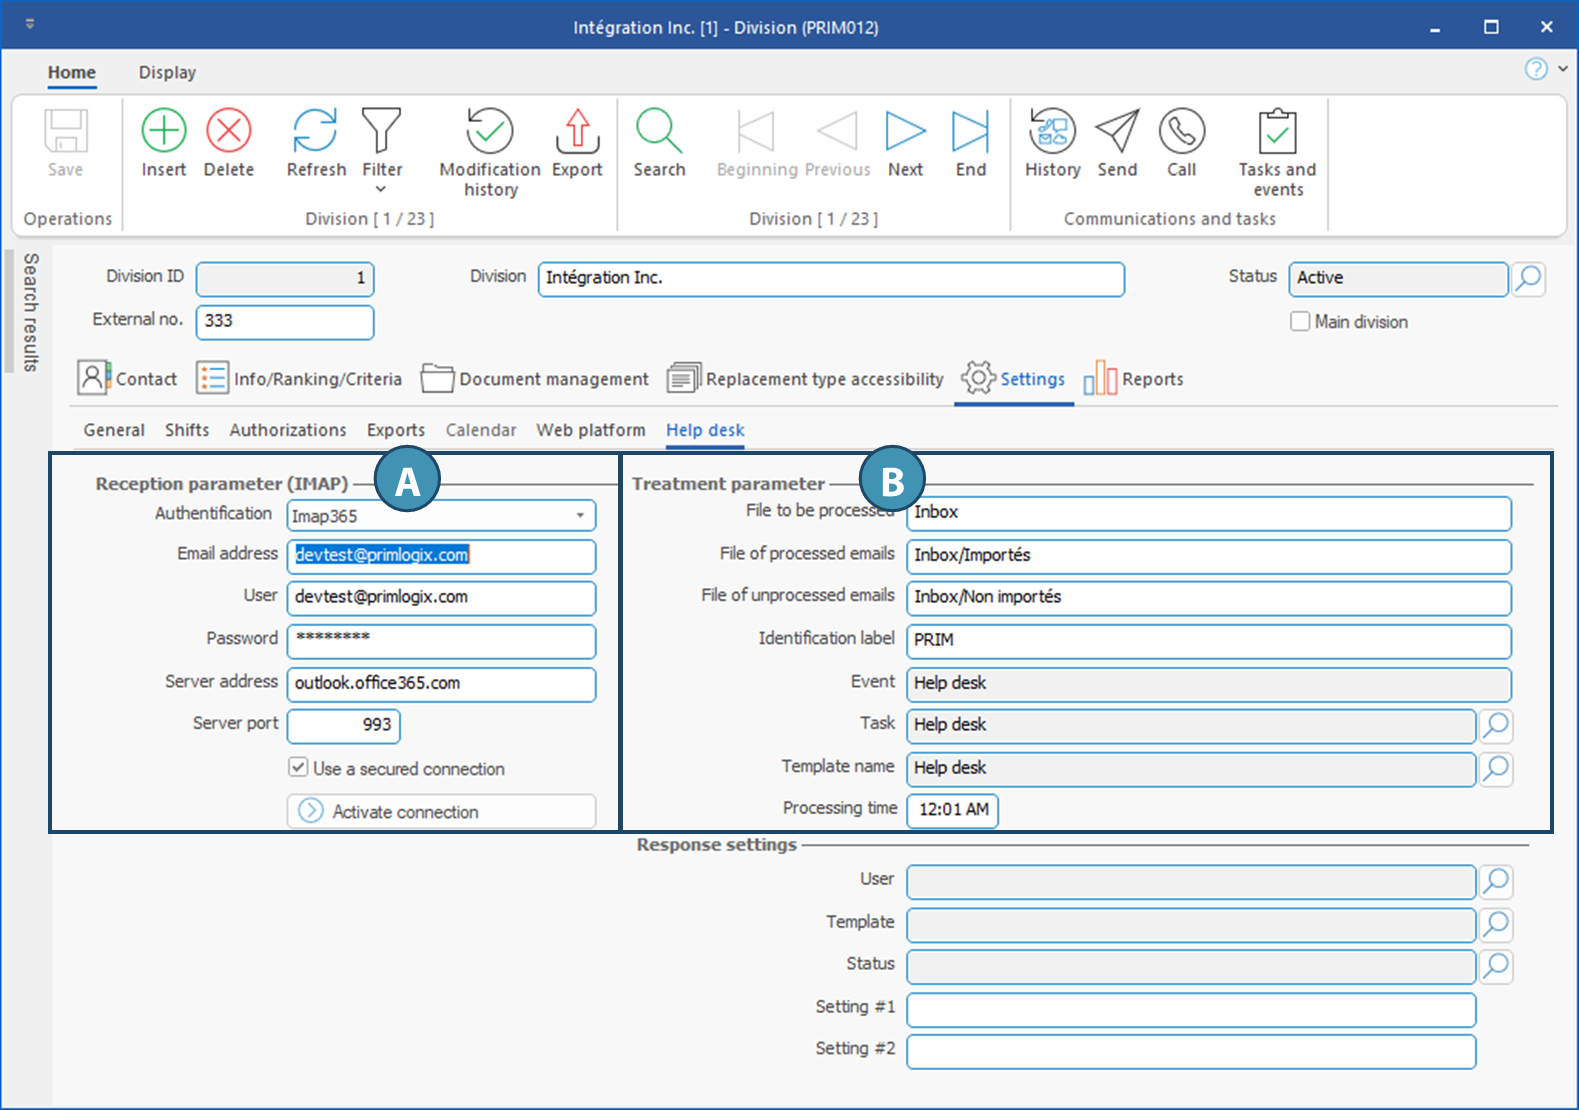Screen dimensions: 1579x1110
Task: Open lookup for Template name field
Action: (1496, 768)
